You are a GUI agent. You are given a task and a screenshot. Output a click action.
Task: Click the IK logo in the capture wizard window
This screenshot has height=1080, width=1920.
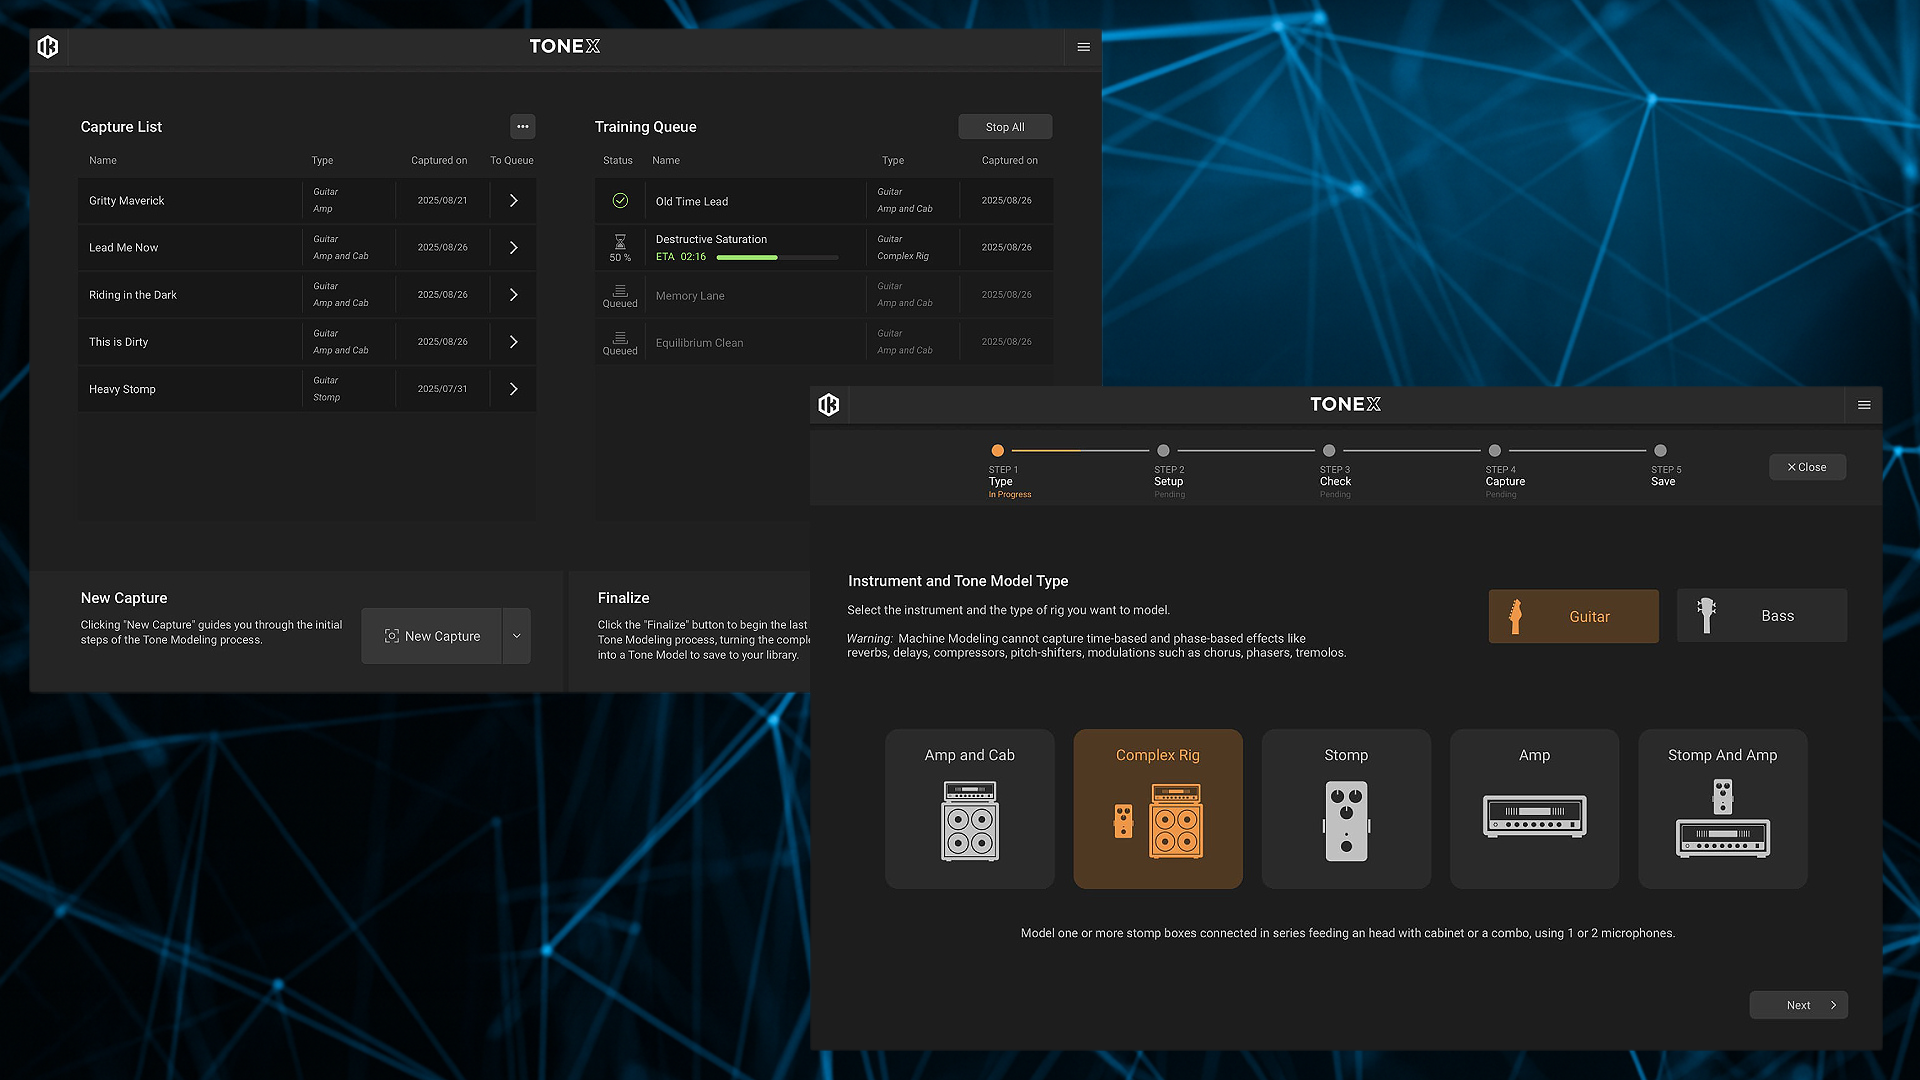(829, 404)
